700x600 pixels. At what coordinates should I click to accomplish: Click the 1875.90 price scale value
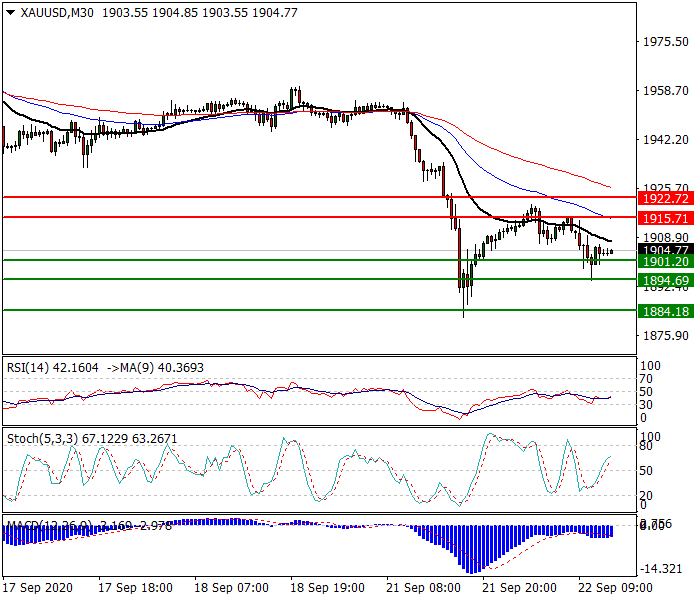pos(666,336)
